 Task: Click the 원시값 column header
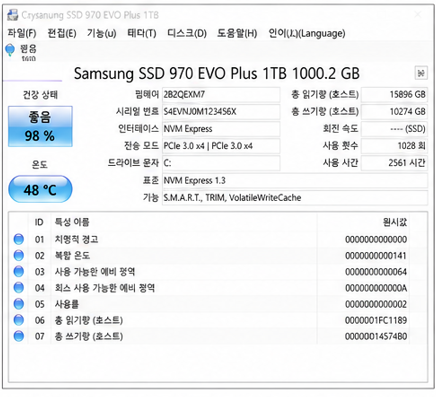395,222
